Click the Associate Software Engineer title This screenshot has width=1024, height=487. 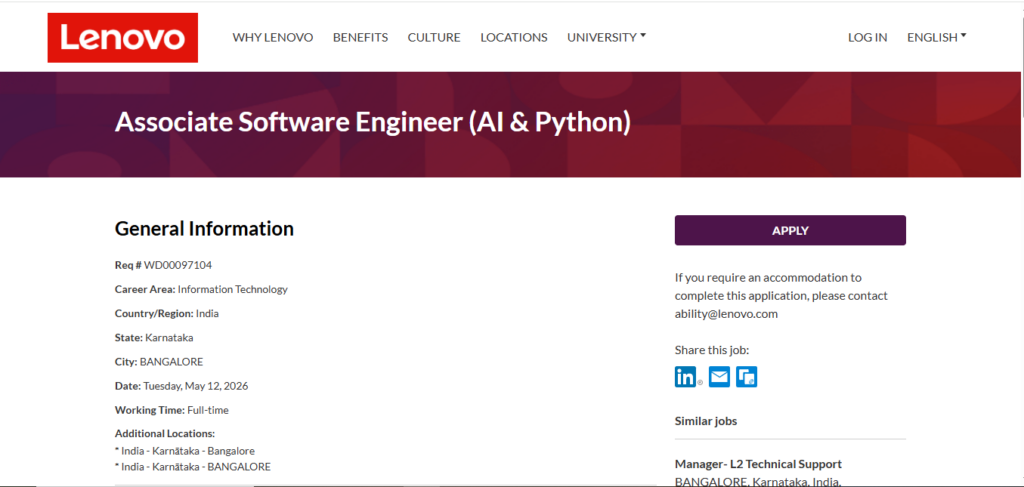coord(372,123)
